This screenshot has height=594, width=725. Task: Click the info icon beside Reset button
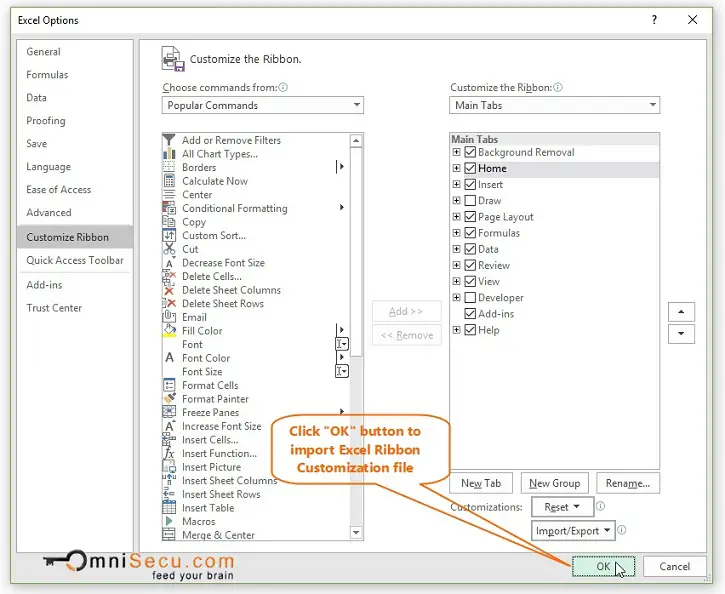tap(600, 506)
